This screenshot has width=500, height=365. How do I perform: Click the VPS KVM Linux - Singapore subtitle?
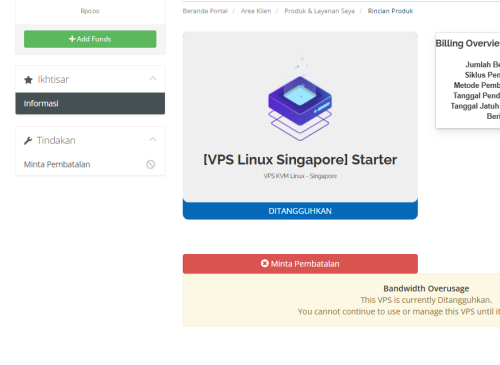pyautogui.click(x=300, y=176)
